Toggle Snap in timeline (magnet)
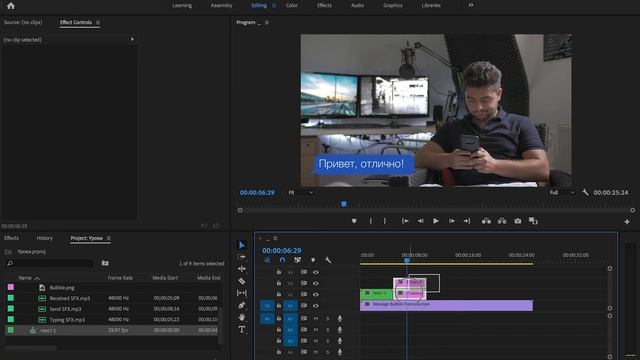The height and width of the screenshot is (360, 640). pos(282,260)
